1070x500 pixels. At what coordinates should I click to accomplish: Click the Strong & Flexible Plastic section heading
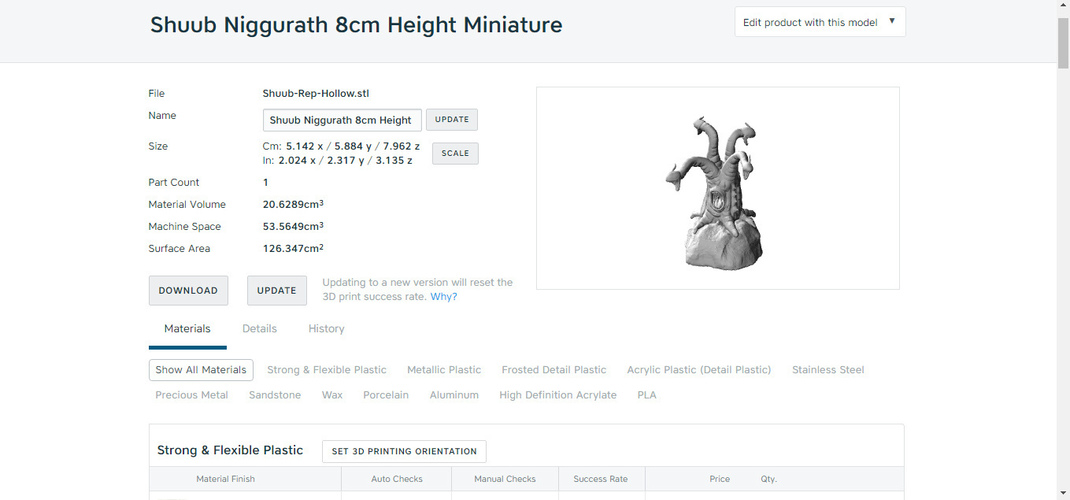[x=230, y=450]
